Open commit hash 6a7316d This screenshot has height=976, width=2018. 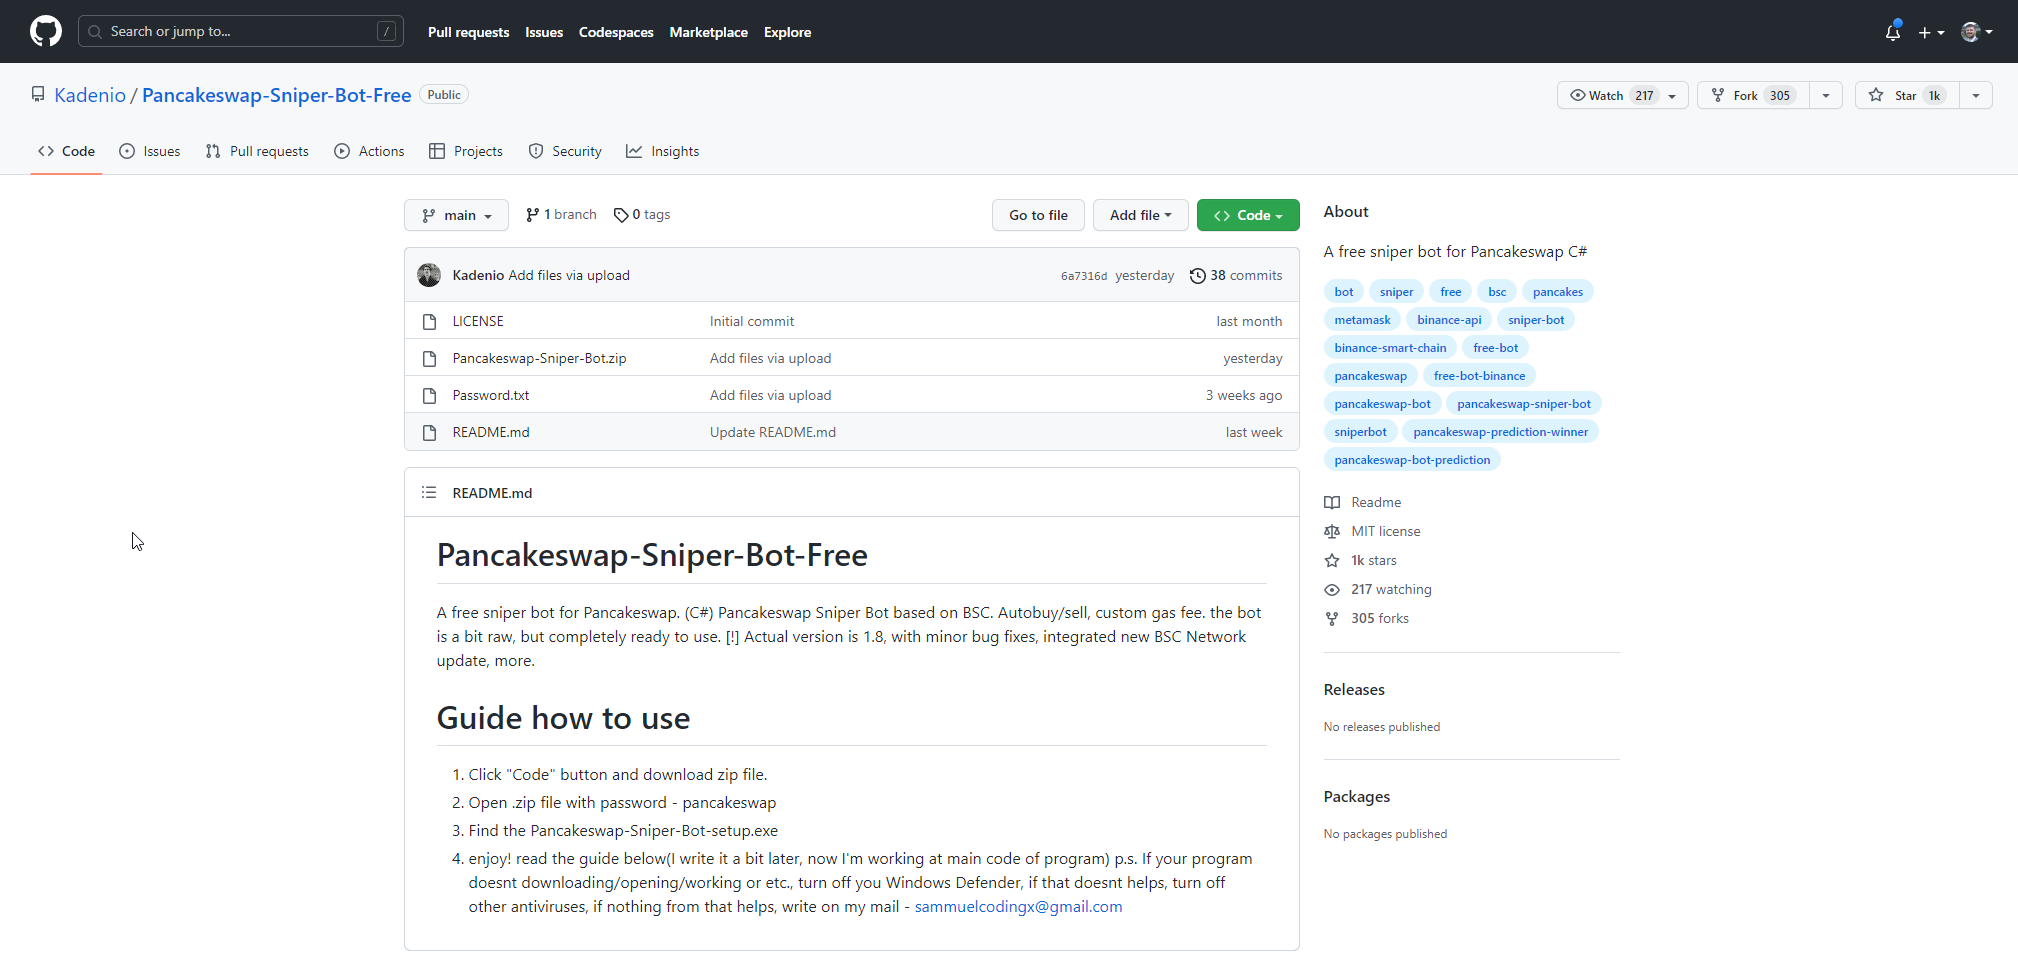coord(1084,276)
